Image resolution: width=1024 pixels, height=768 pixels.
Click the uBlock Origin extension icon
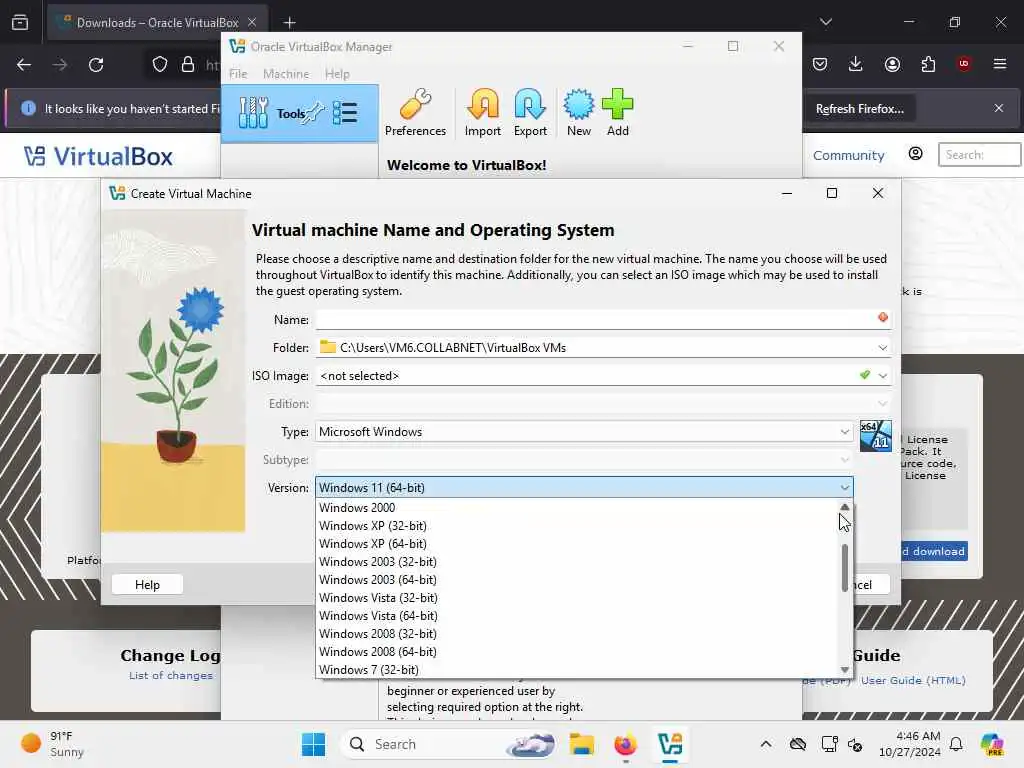click(964, 64)
